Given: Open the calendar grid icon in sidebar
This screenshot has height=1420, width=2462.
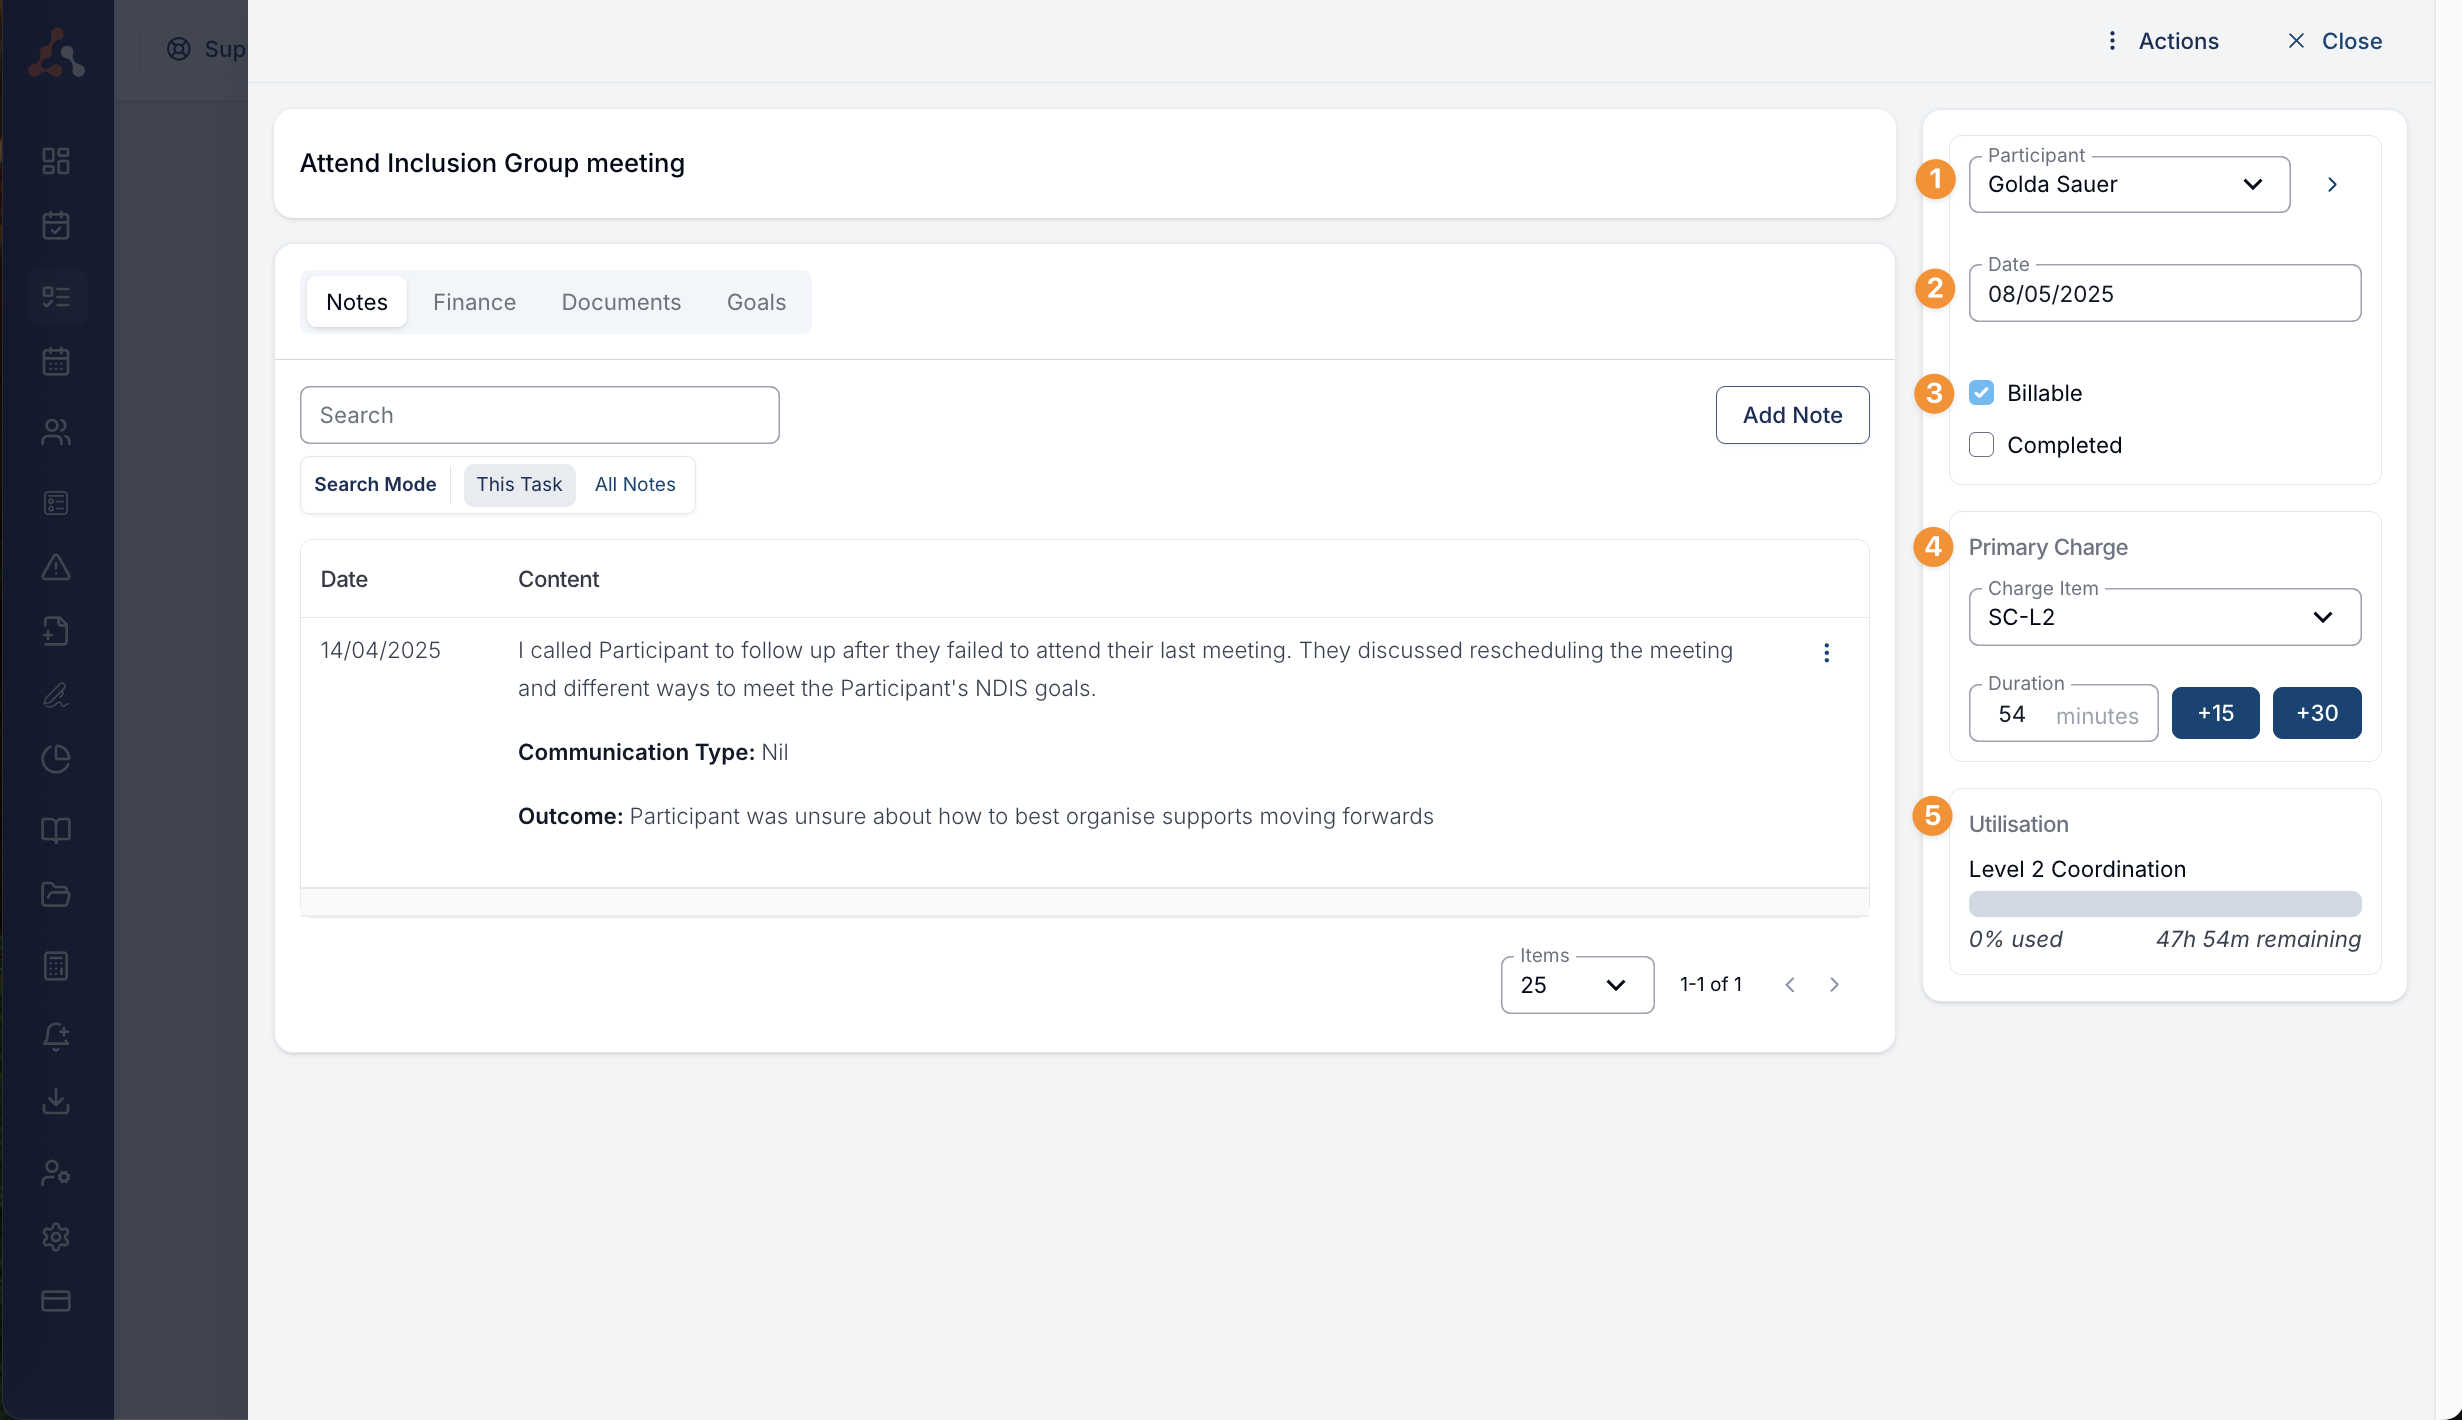Looking at the screenshot, I should coord(56,361).
